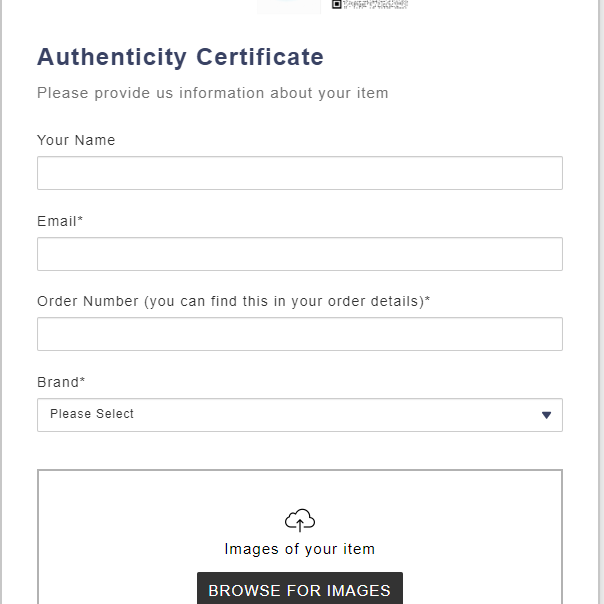Click the partially visible certificate thumbnail at top
The width and height of the screenshot is (604, 604).
[289, 7]
